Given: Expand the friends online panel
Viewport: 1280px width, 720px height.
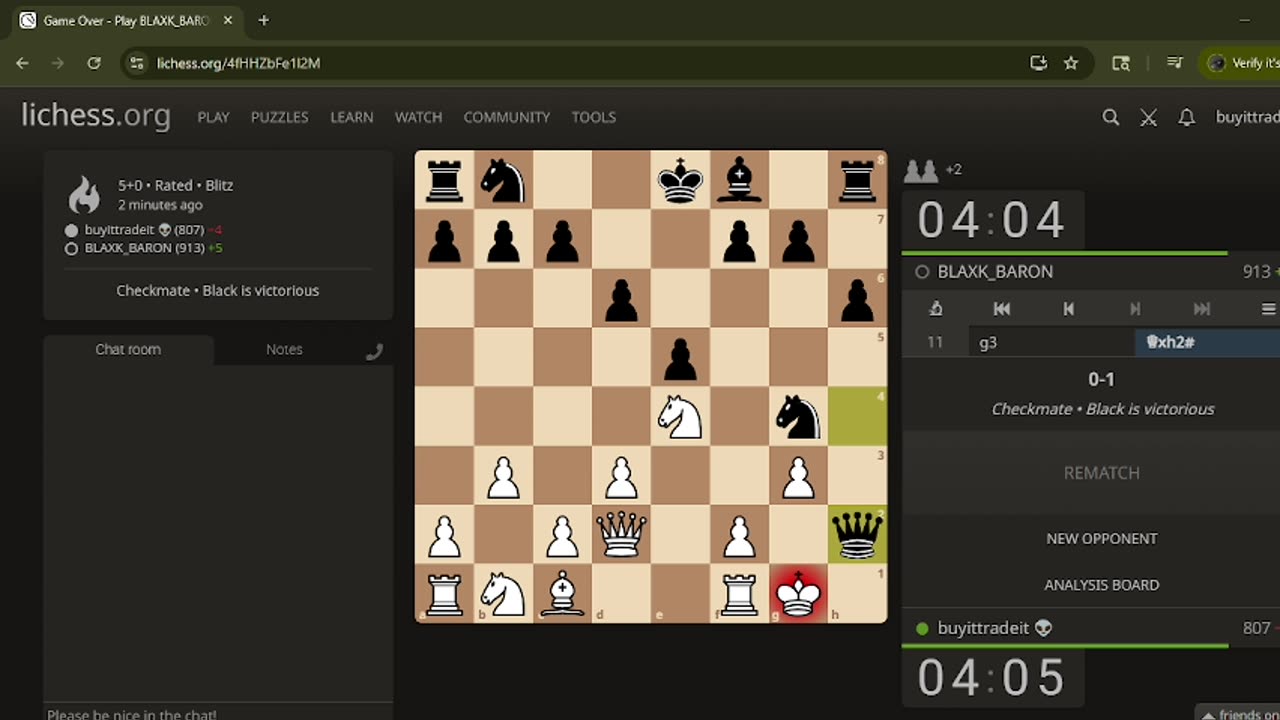Looking at the screenshot, I should (1238, 714).
